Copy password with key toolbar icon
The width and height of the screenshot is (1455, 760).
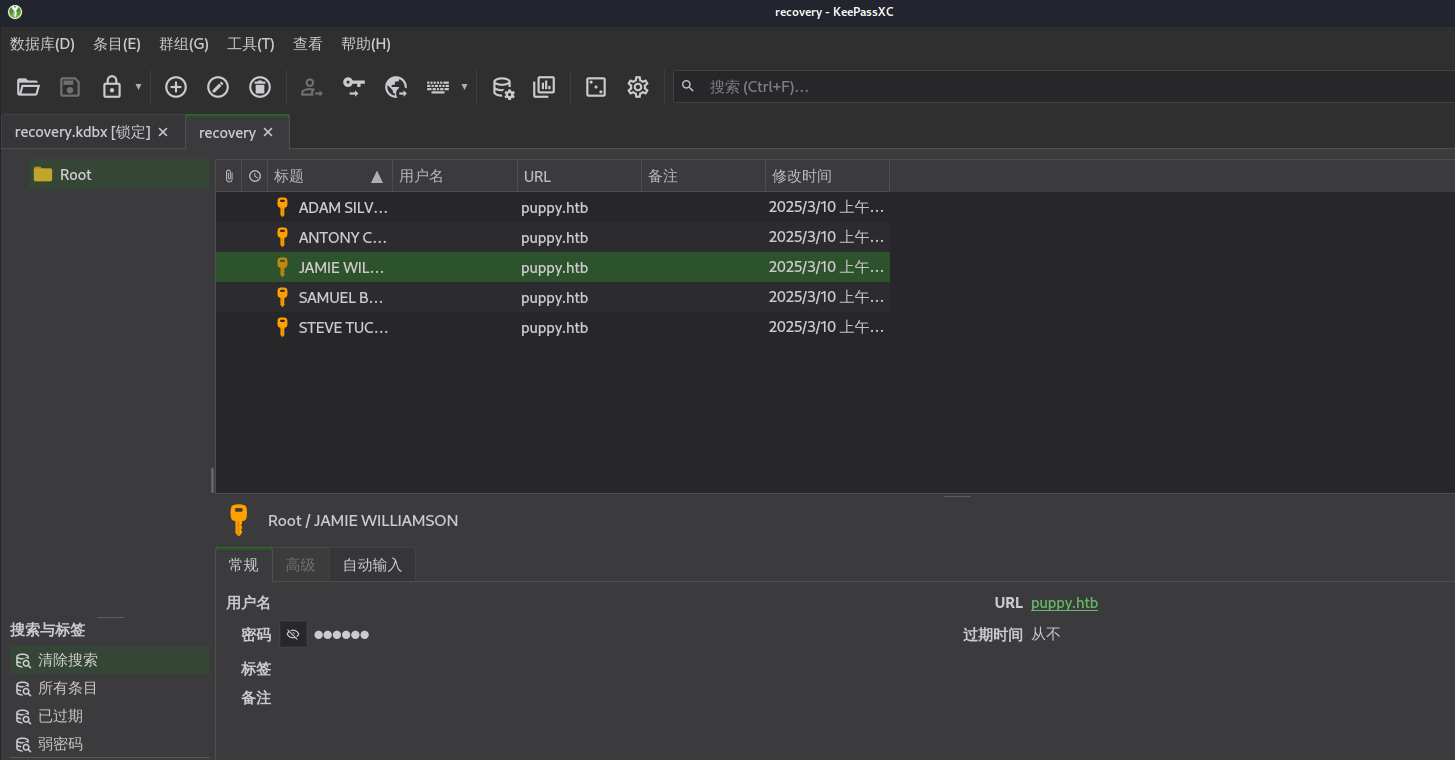(x=354, y=87)
